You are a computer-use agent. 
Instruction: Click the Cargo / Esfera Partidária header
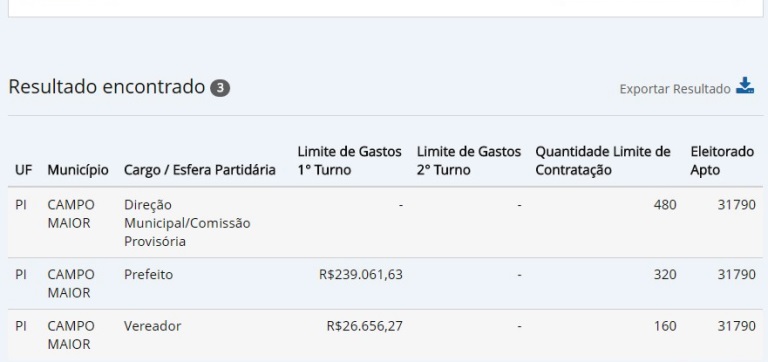click(199, 170)
